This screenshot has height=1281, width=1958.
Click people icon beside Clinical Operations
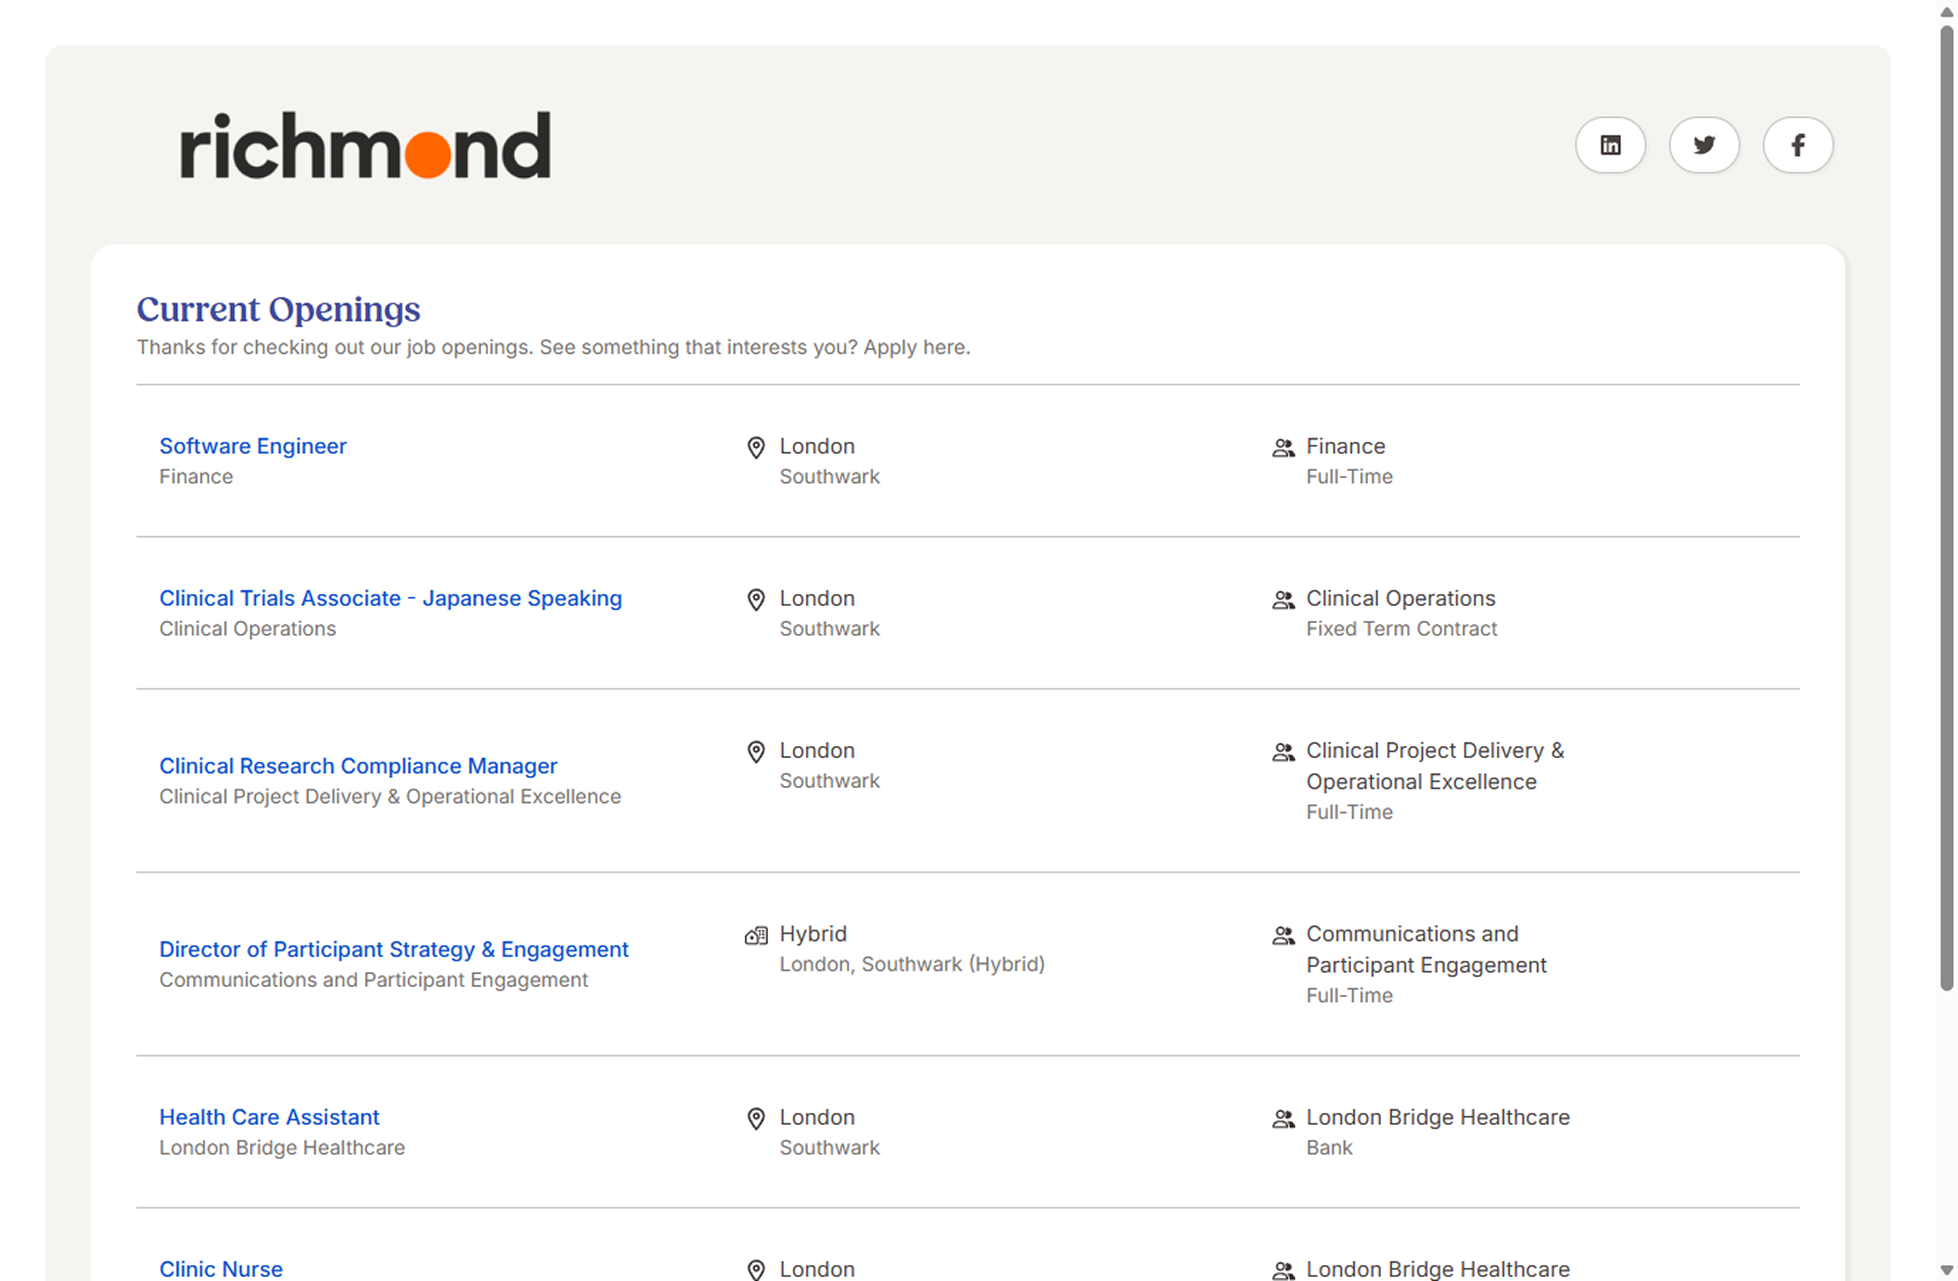[1283, 599]
